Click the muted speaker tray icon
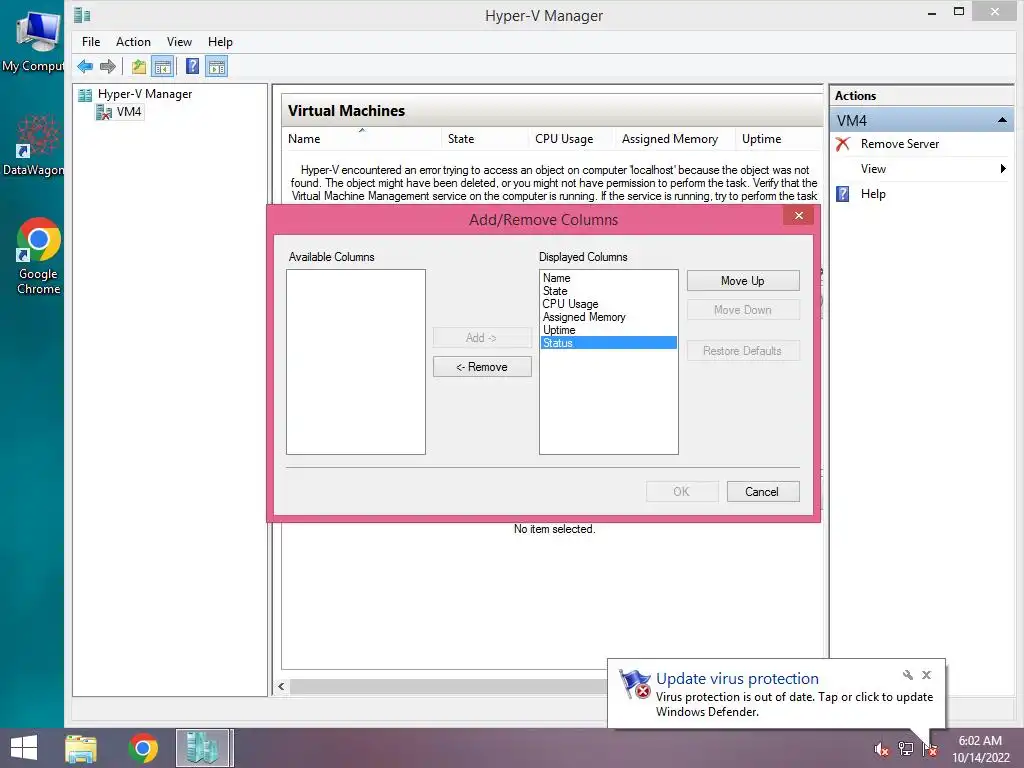1024x768 pixels. 881,749
